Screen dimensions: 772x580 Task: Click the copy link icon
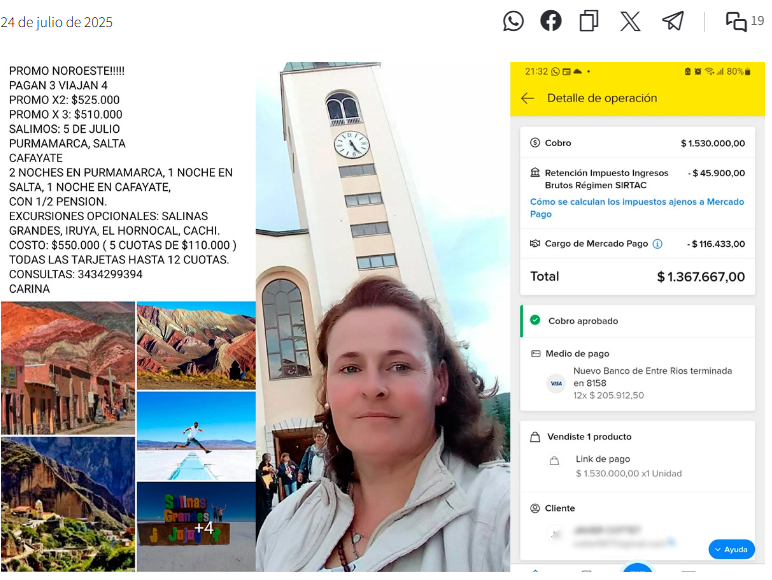coord(589,21)
